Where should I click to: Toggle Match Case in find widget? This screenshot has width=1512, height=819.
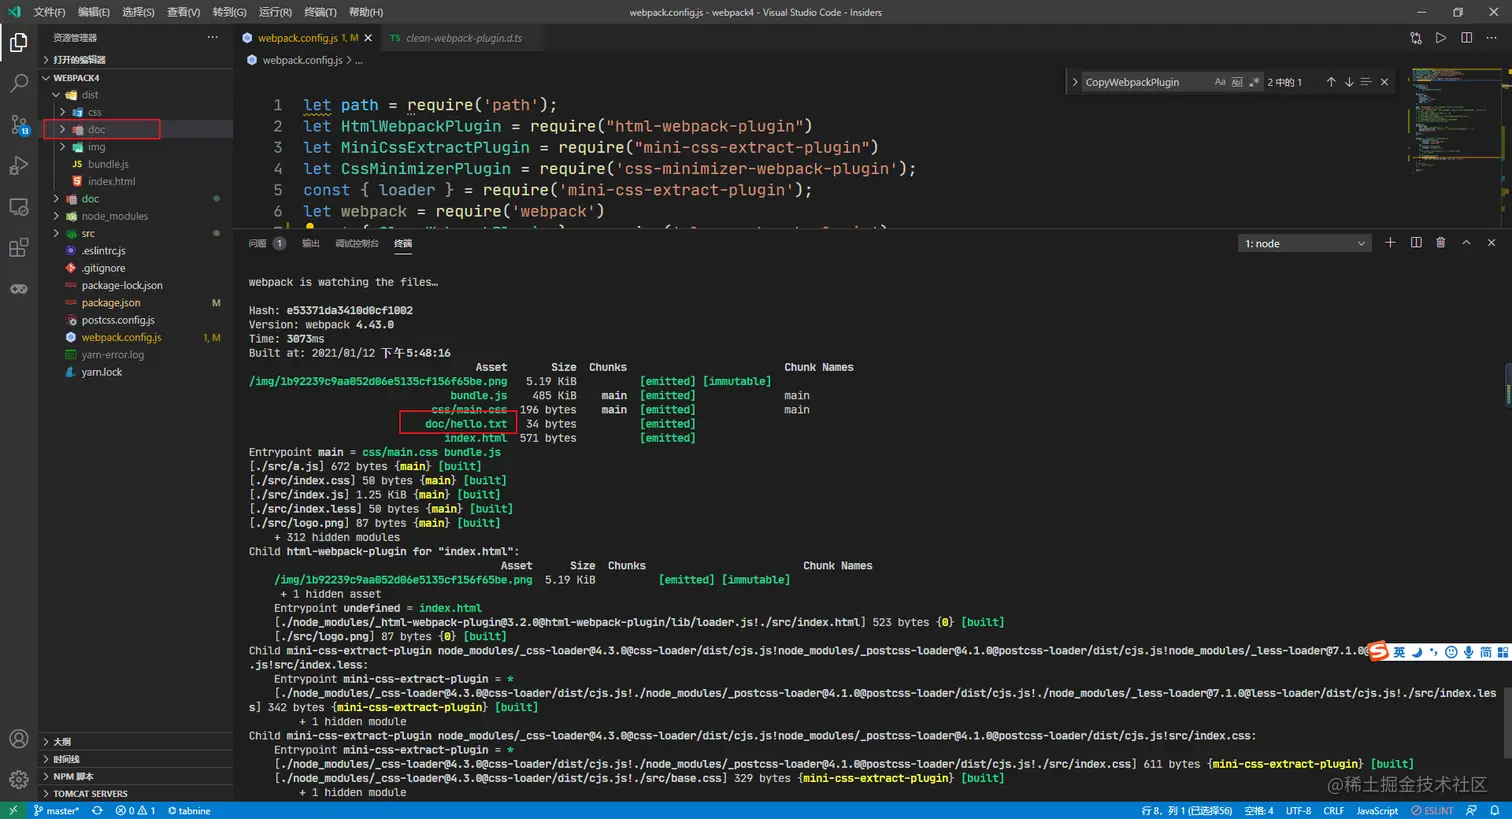1220,82
